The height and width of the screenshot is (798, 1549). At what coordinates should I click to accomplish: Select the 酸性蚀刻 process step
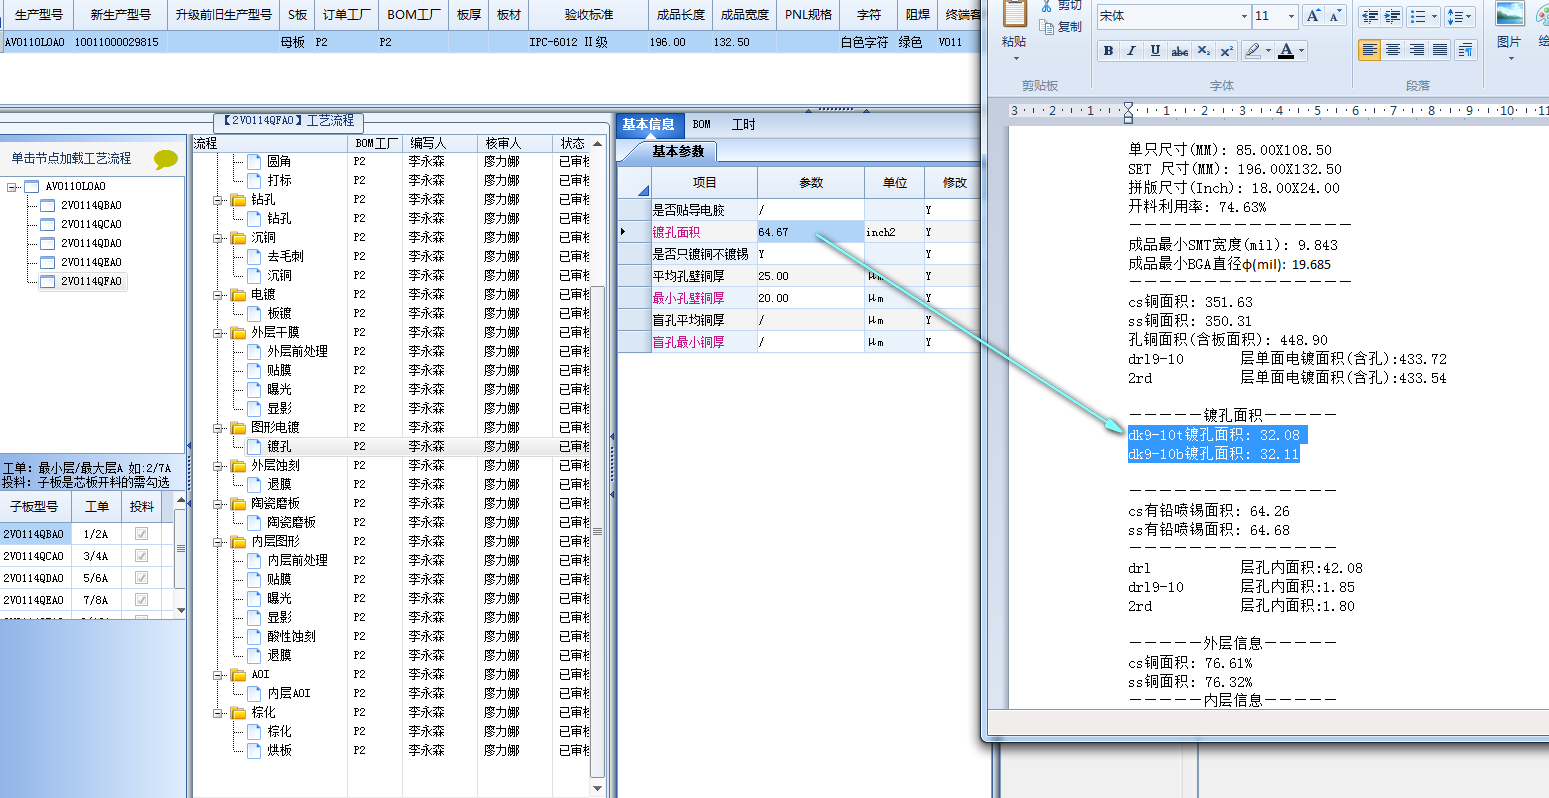291,637
